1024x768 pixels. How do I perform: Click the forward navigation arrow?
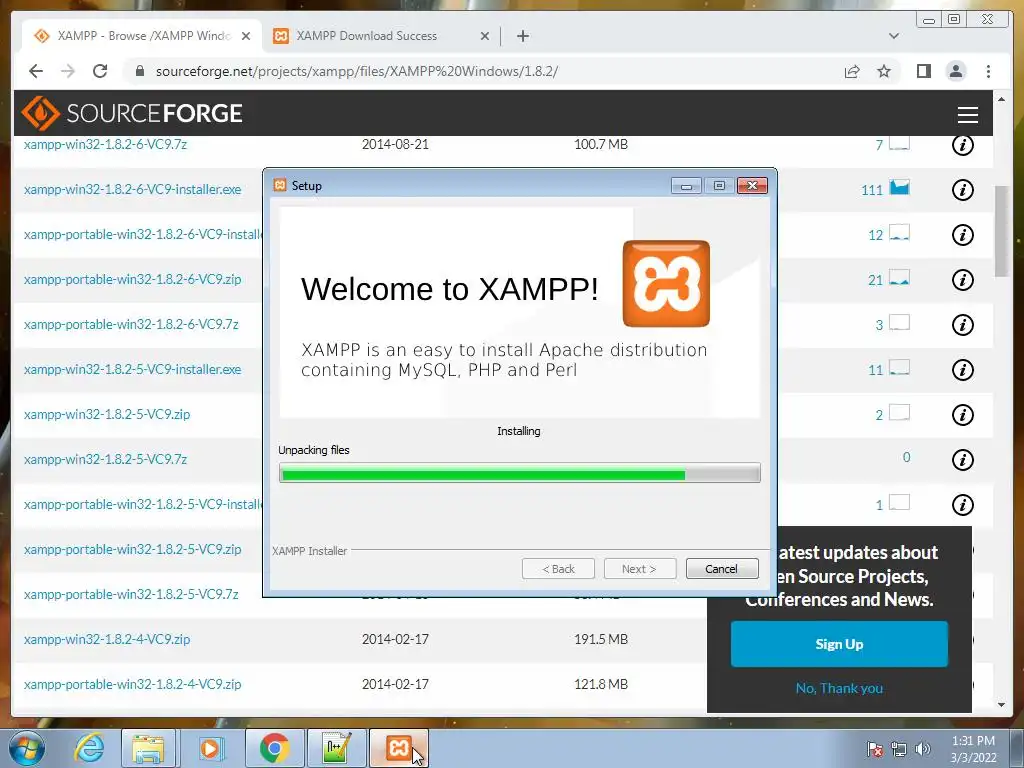(x=68, y=71)
